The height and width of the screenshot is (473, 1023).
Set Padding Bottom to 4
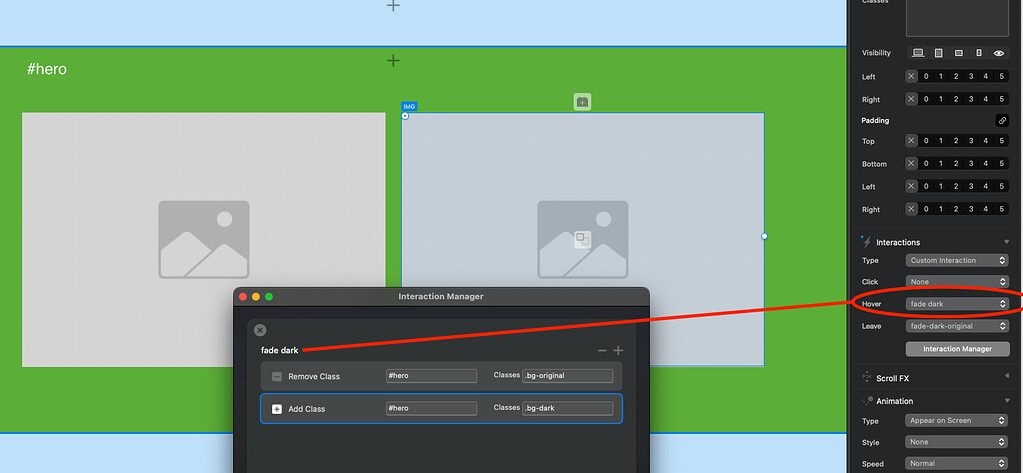[986, 164]
